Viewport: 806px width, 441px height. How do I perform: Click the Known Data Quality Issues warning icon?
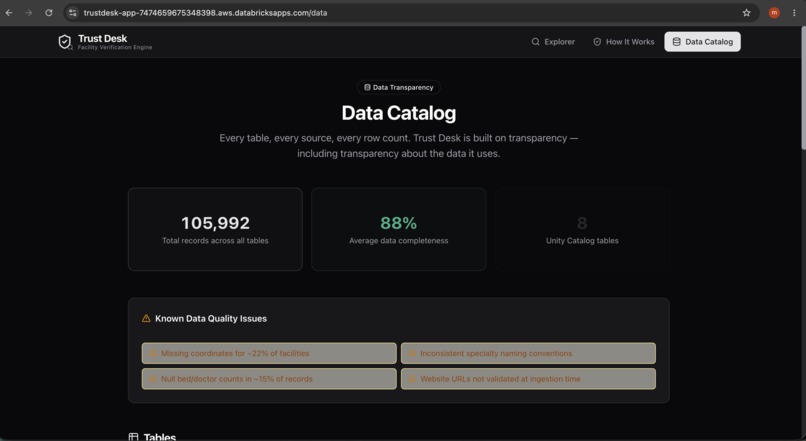click(146, 319)
